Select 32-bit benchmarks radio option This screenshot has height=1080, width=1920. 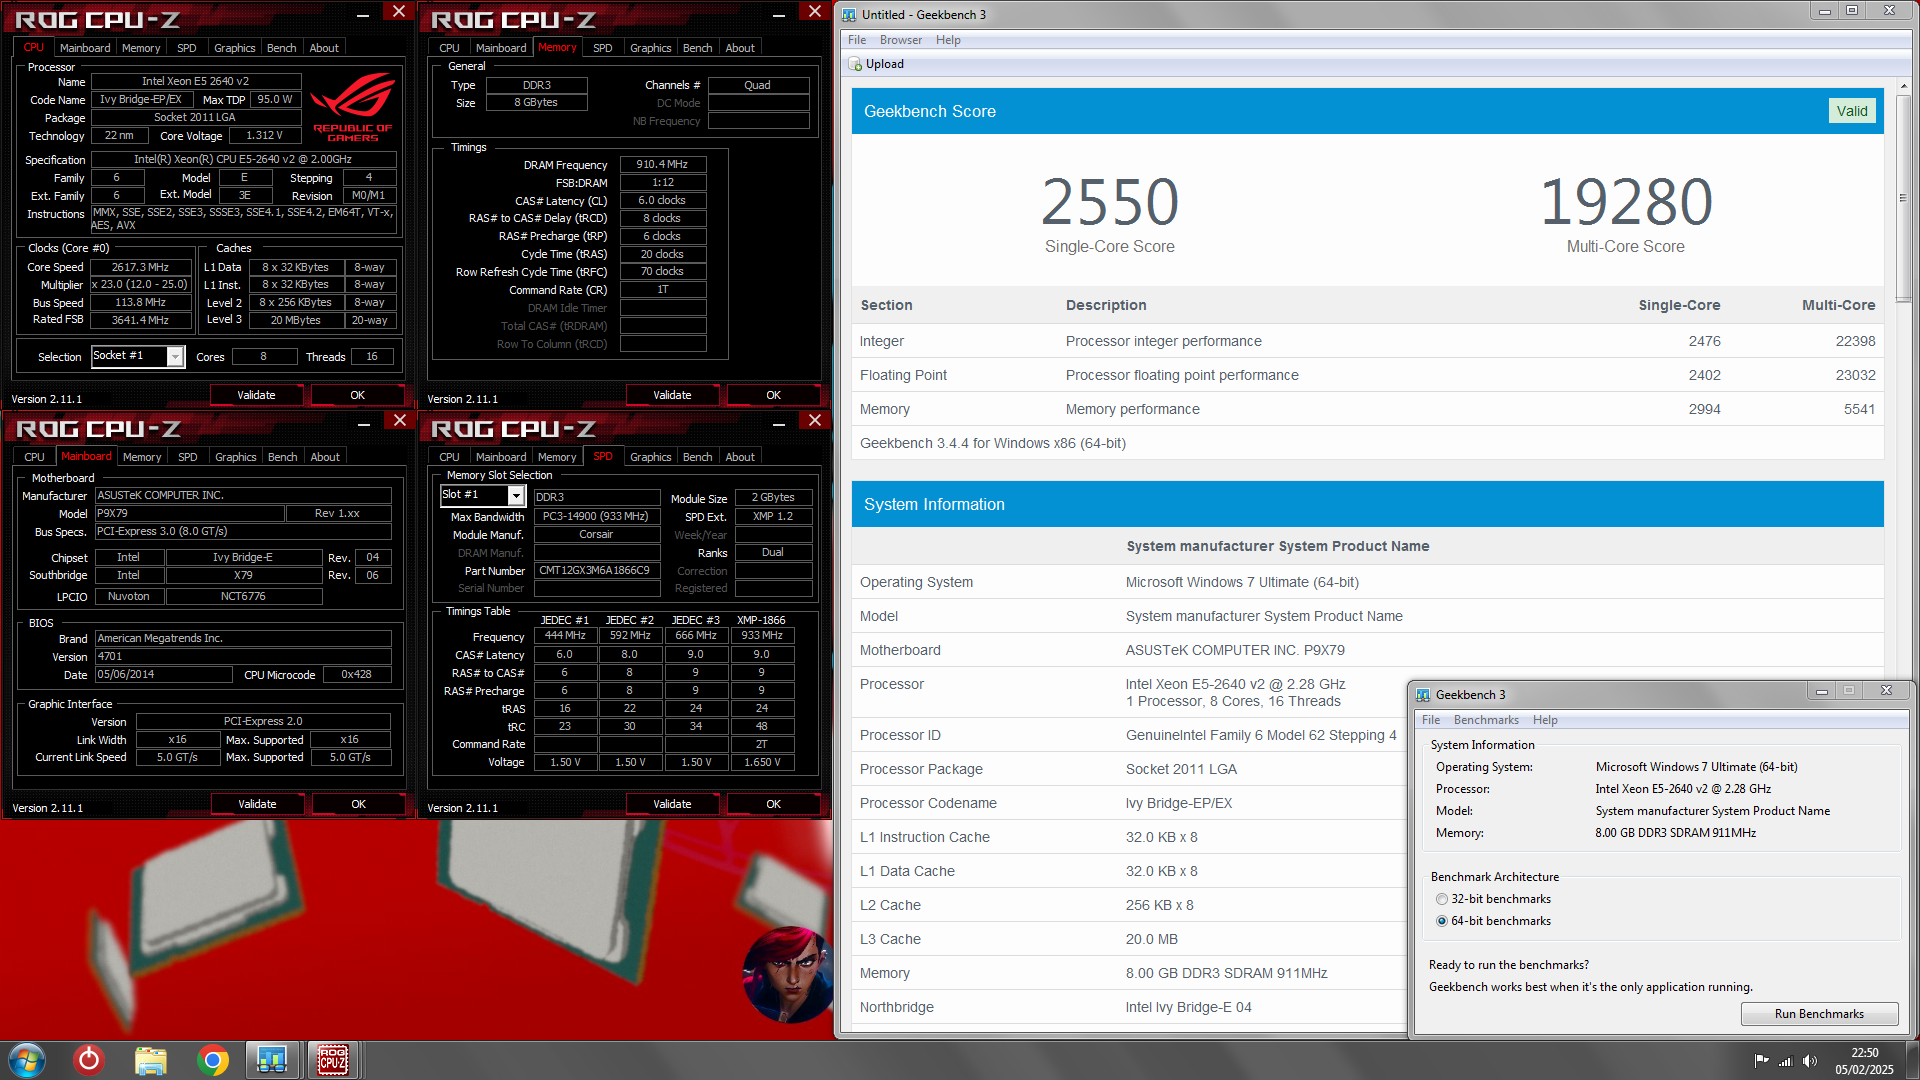(x=1441, y=899)
